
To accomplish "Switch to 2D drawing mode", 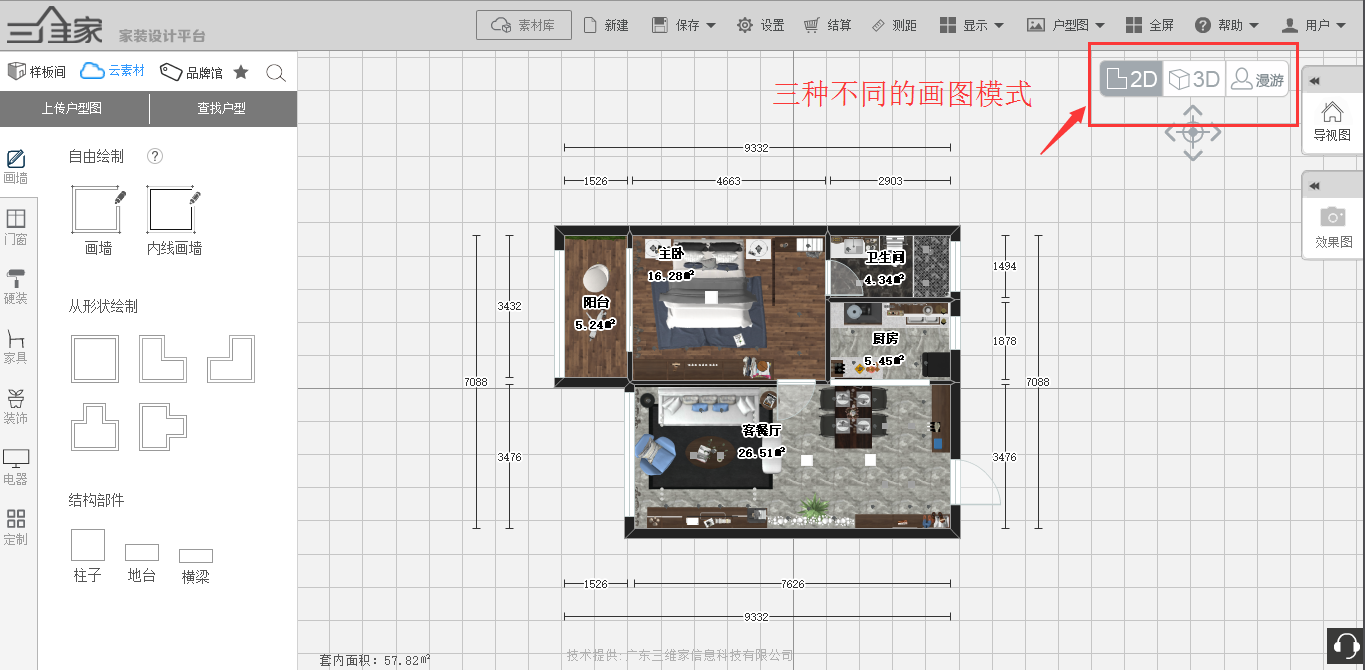I will (1132, 80).
